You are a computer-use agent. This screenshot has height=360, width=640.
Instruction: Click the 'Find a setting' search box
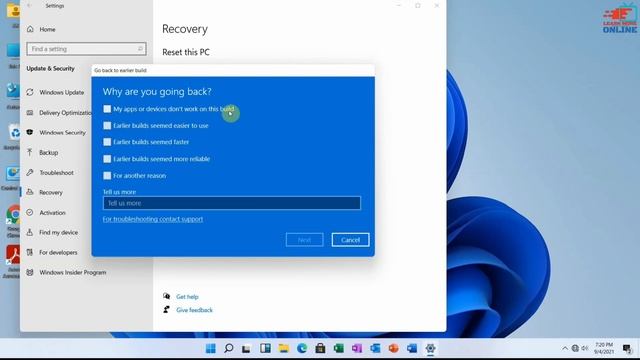[86, 49]
